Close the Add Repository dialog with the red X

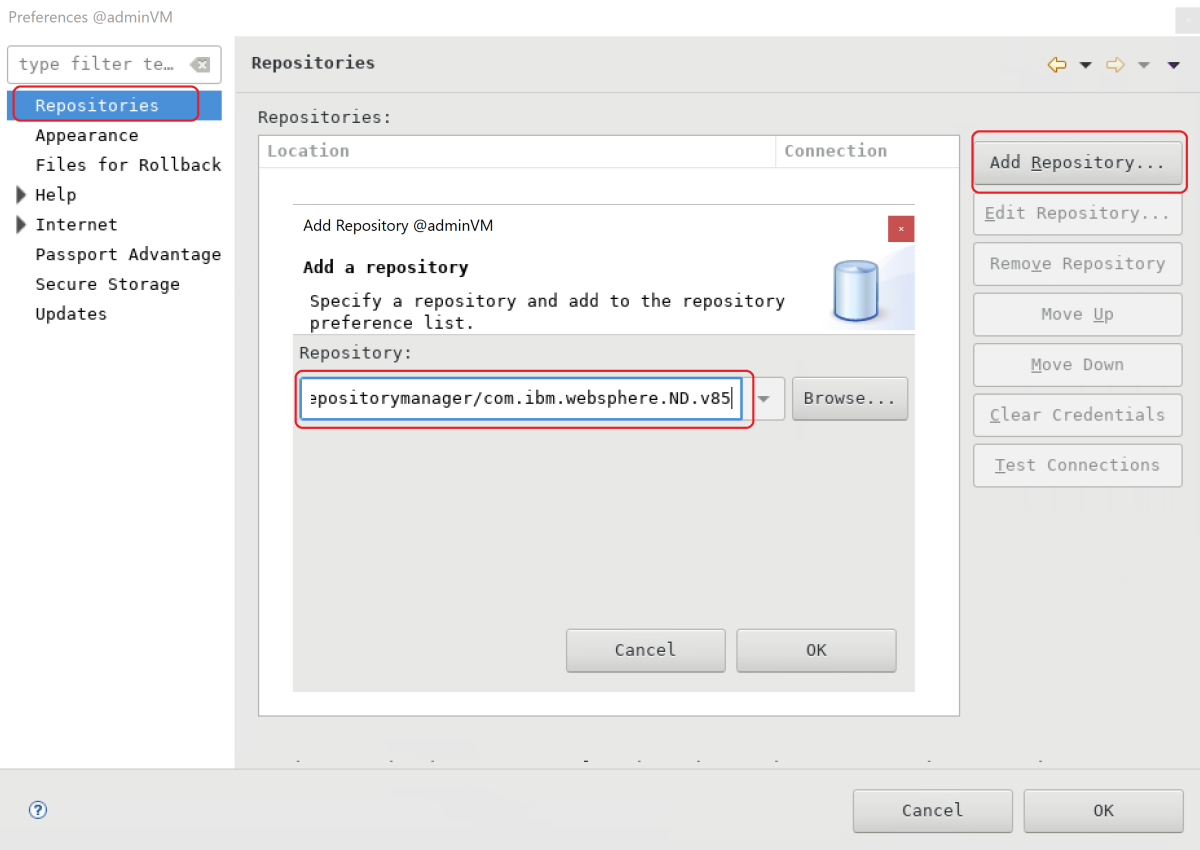[x=900, y=228]
